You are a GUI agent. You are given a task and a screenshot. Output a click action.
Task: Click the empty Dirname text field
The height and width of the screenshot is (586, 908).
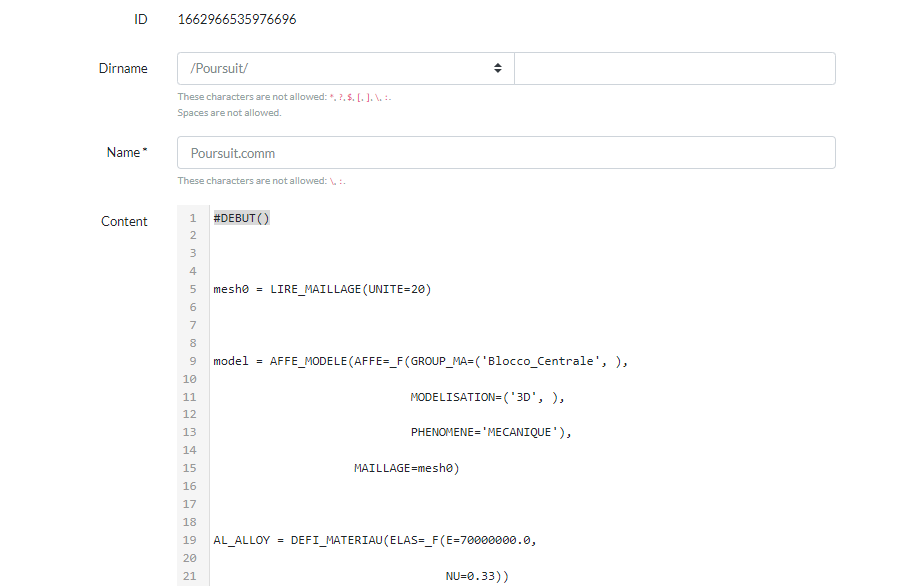coord(675,68)
